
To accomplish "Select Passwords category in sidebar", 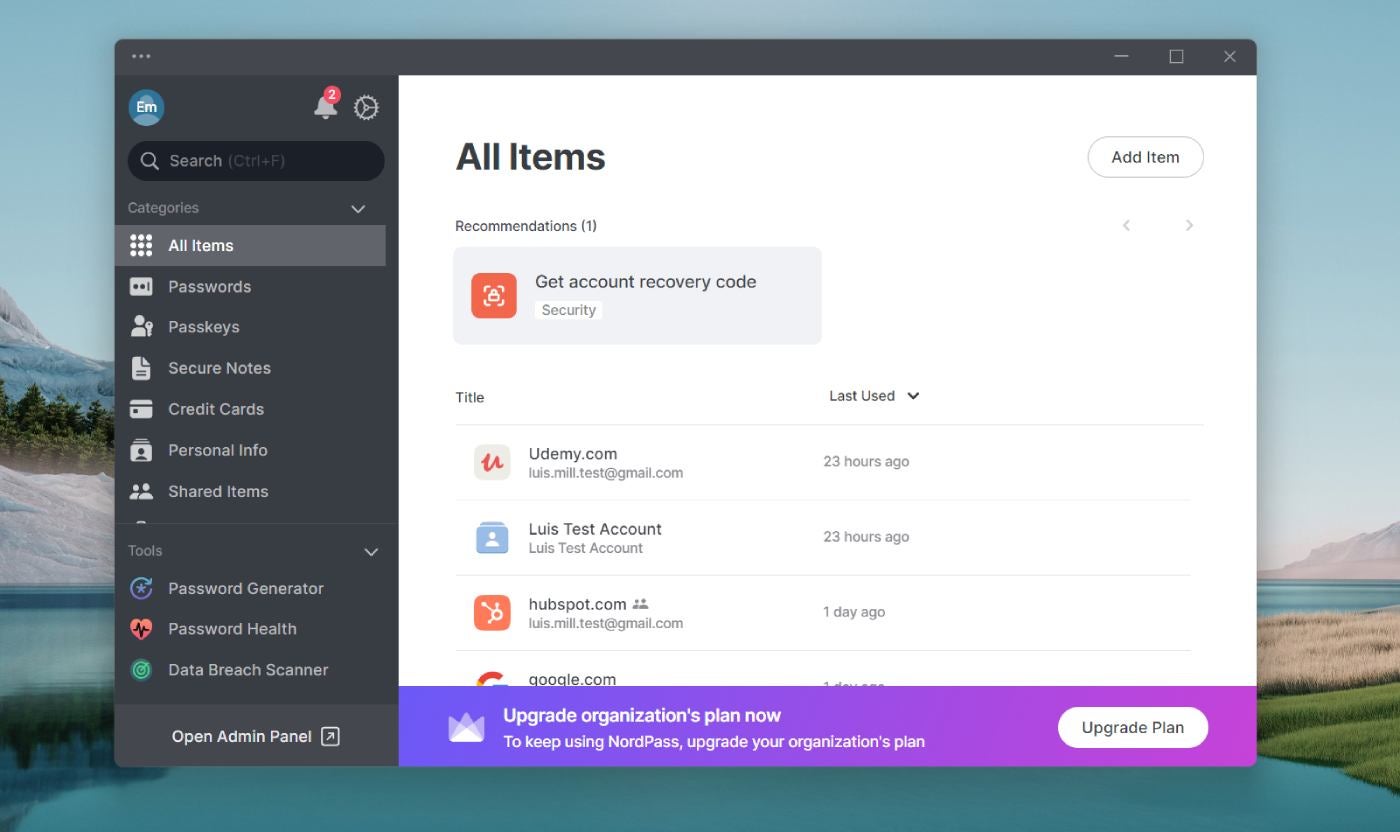I will 209,286.
